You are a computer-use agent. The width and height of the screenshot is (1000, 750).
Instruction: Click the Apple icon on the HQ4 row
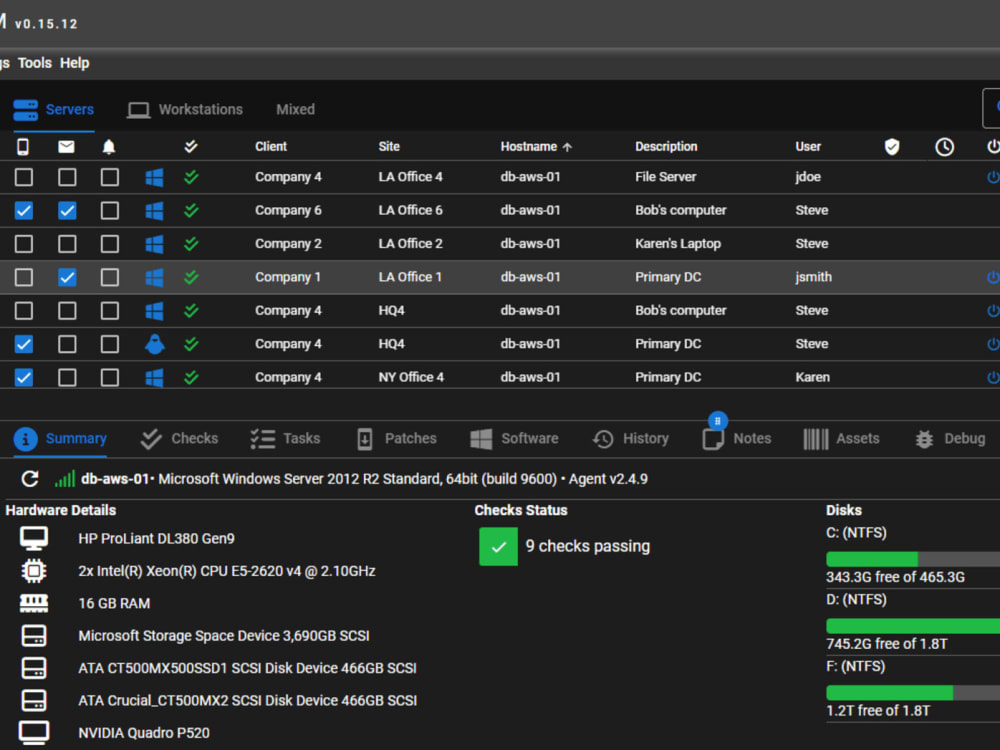coord(154,344)
